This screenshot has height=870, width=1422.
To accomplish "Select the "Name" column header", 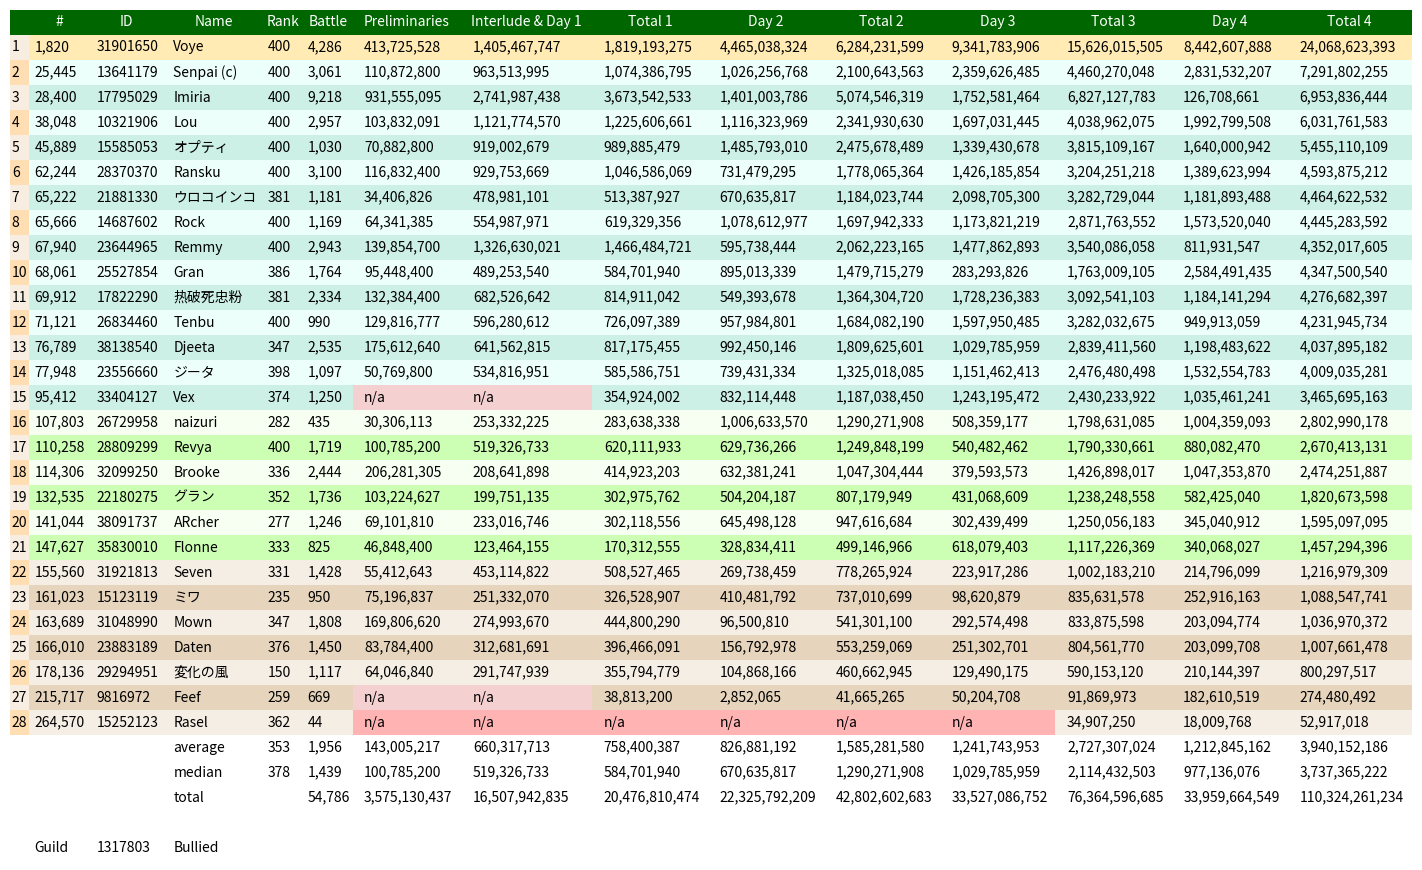I will [x=213, y=21].
